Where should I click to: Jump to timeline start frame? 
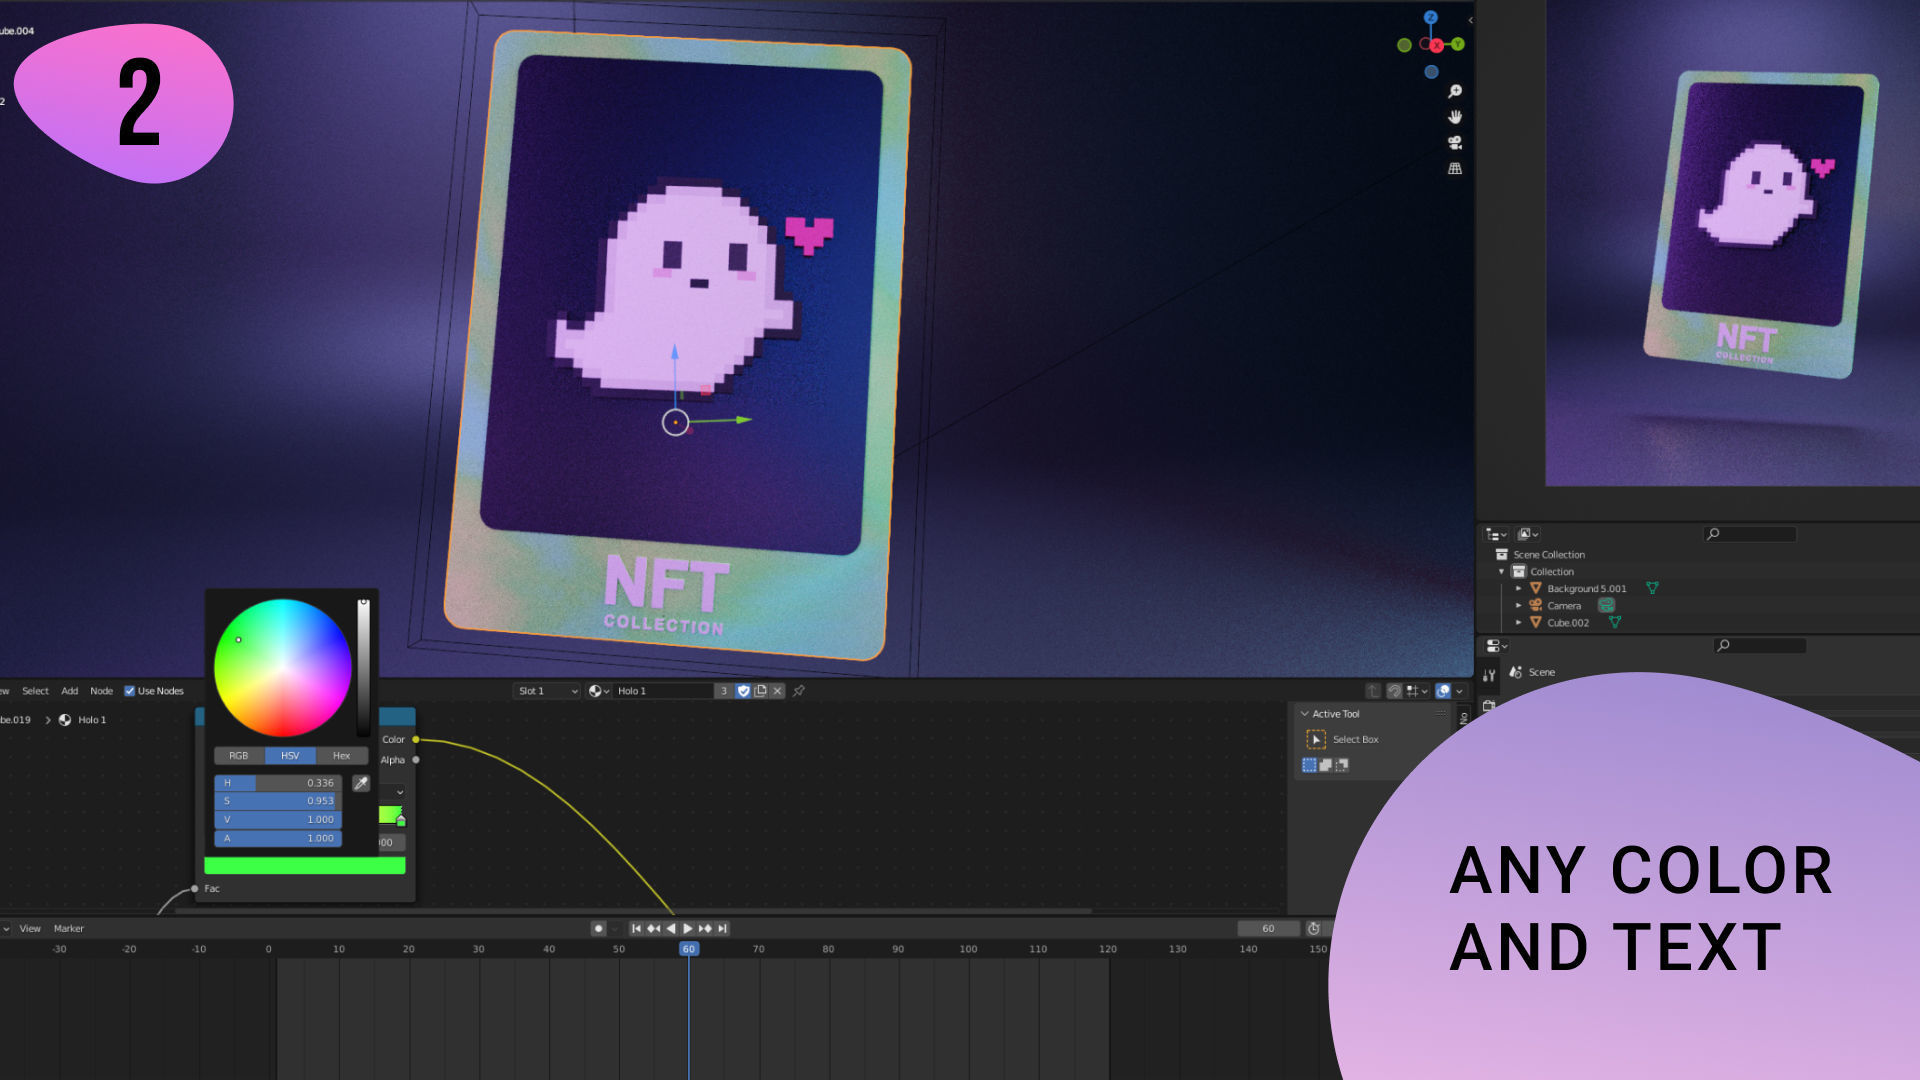(x=636, y=929)
